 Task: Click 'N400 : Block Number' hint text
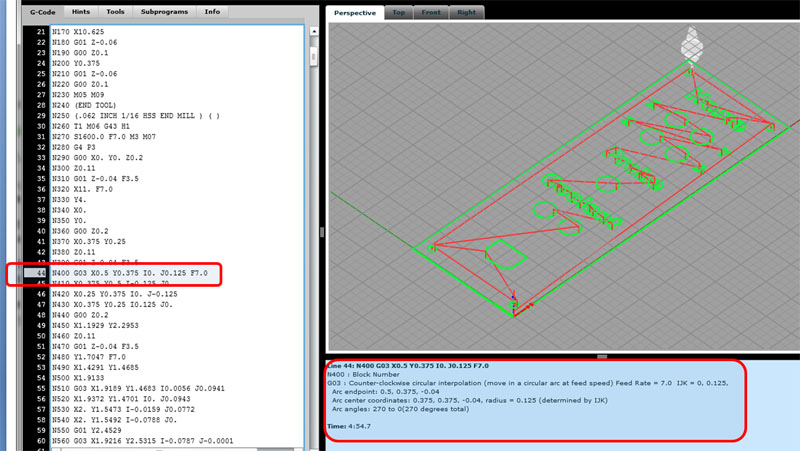click(x=363, y=374)
